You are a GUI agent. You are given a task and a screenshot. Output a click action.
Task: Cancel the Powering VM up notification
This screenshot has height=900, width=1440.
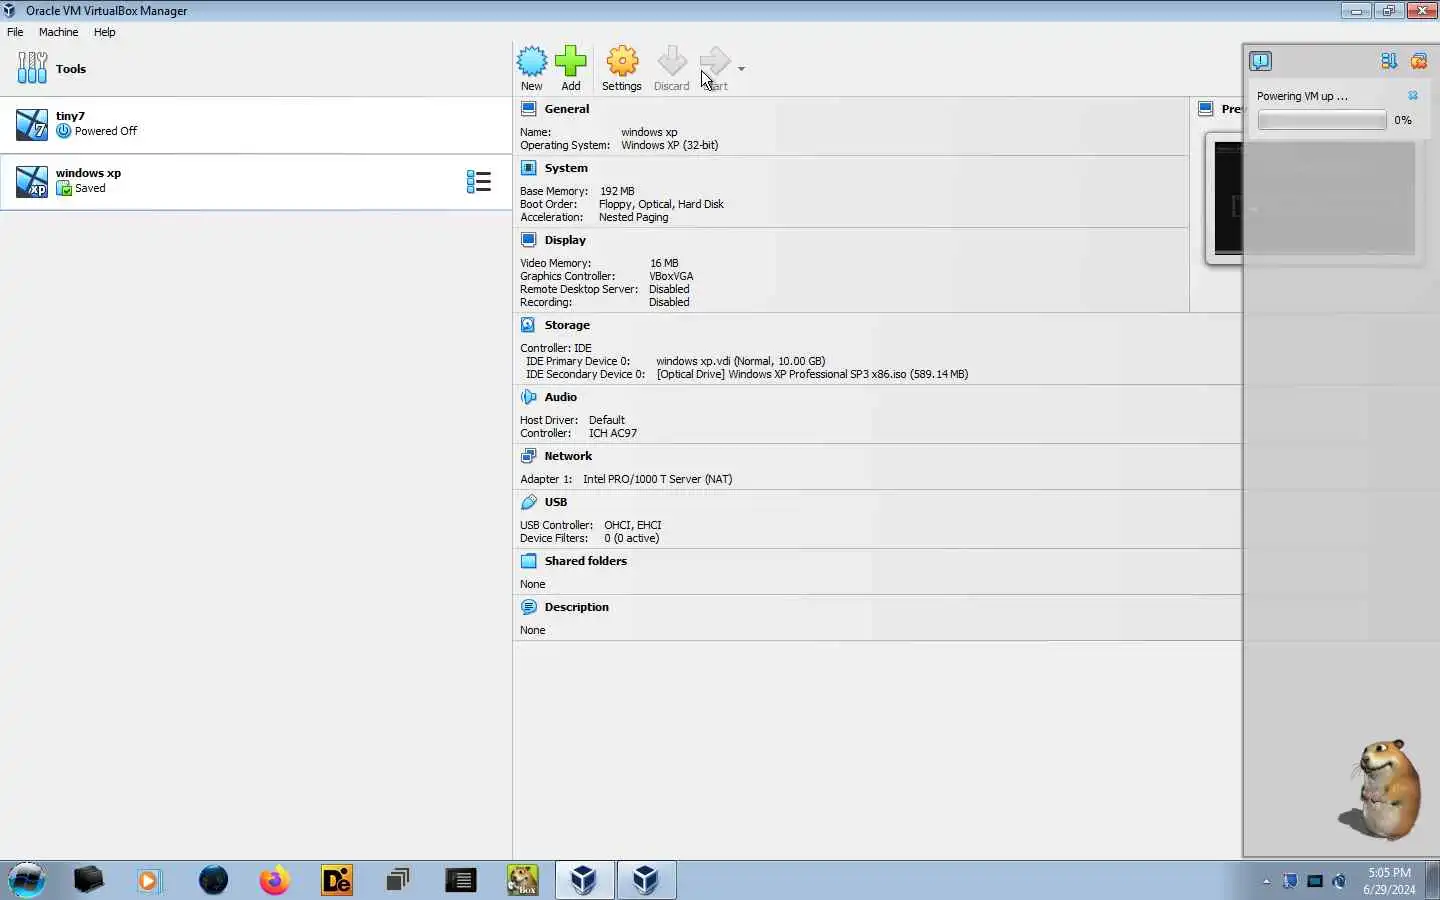click(1413, 96)
